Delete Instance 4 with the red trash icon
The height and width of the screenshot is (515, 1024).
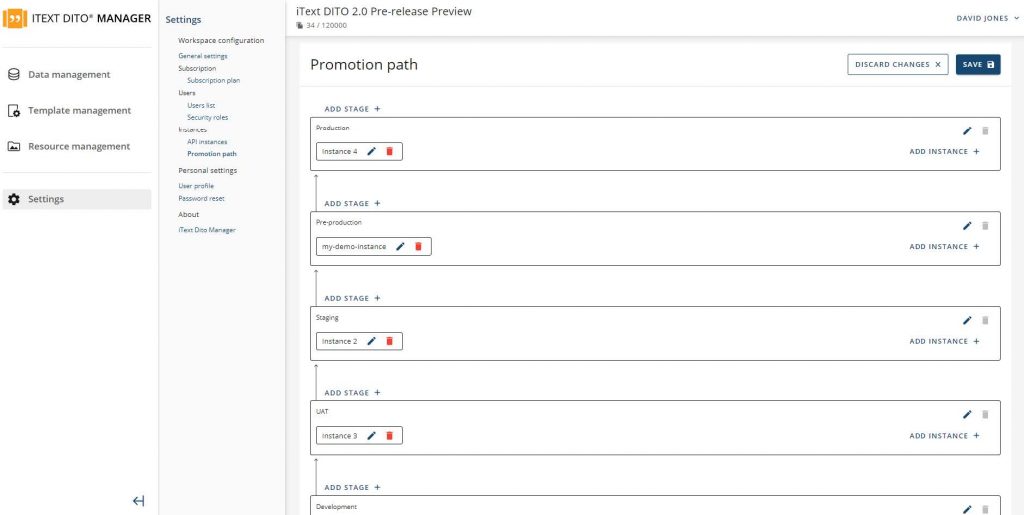tap(389, 152)
